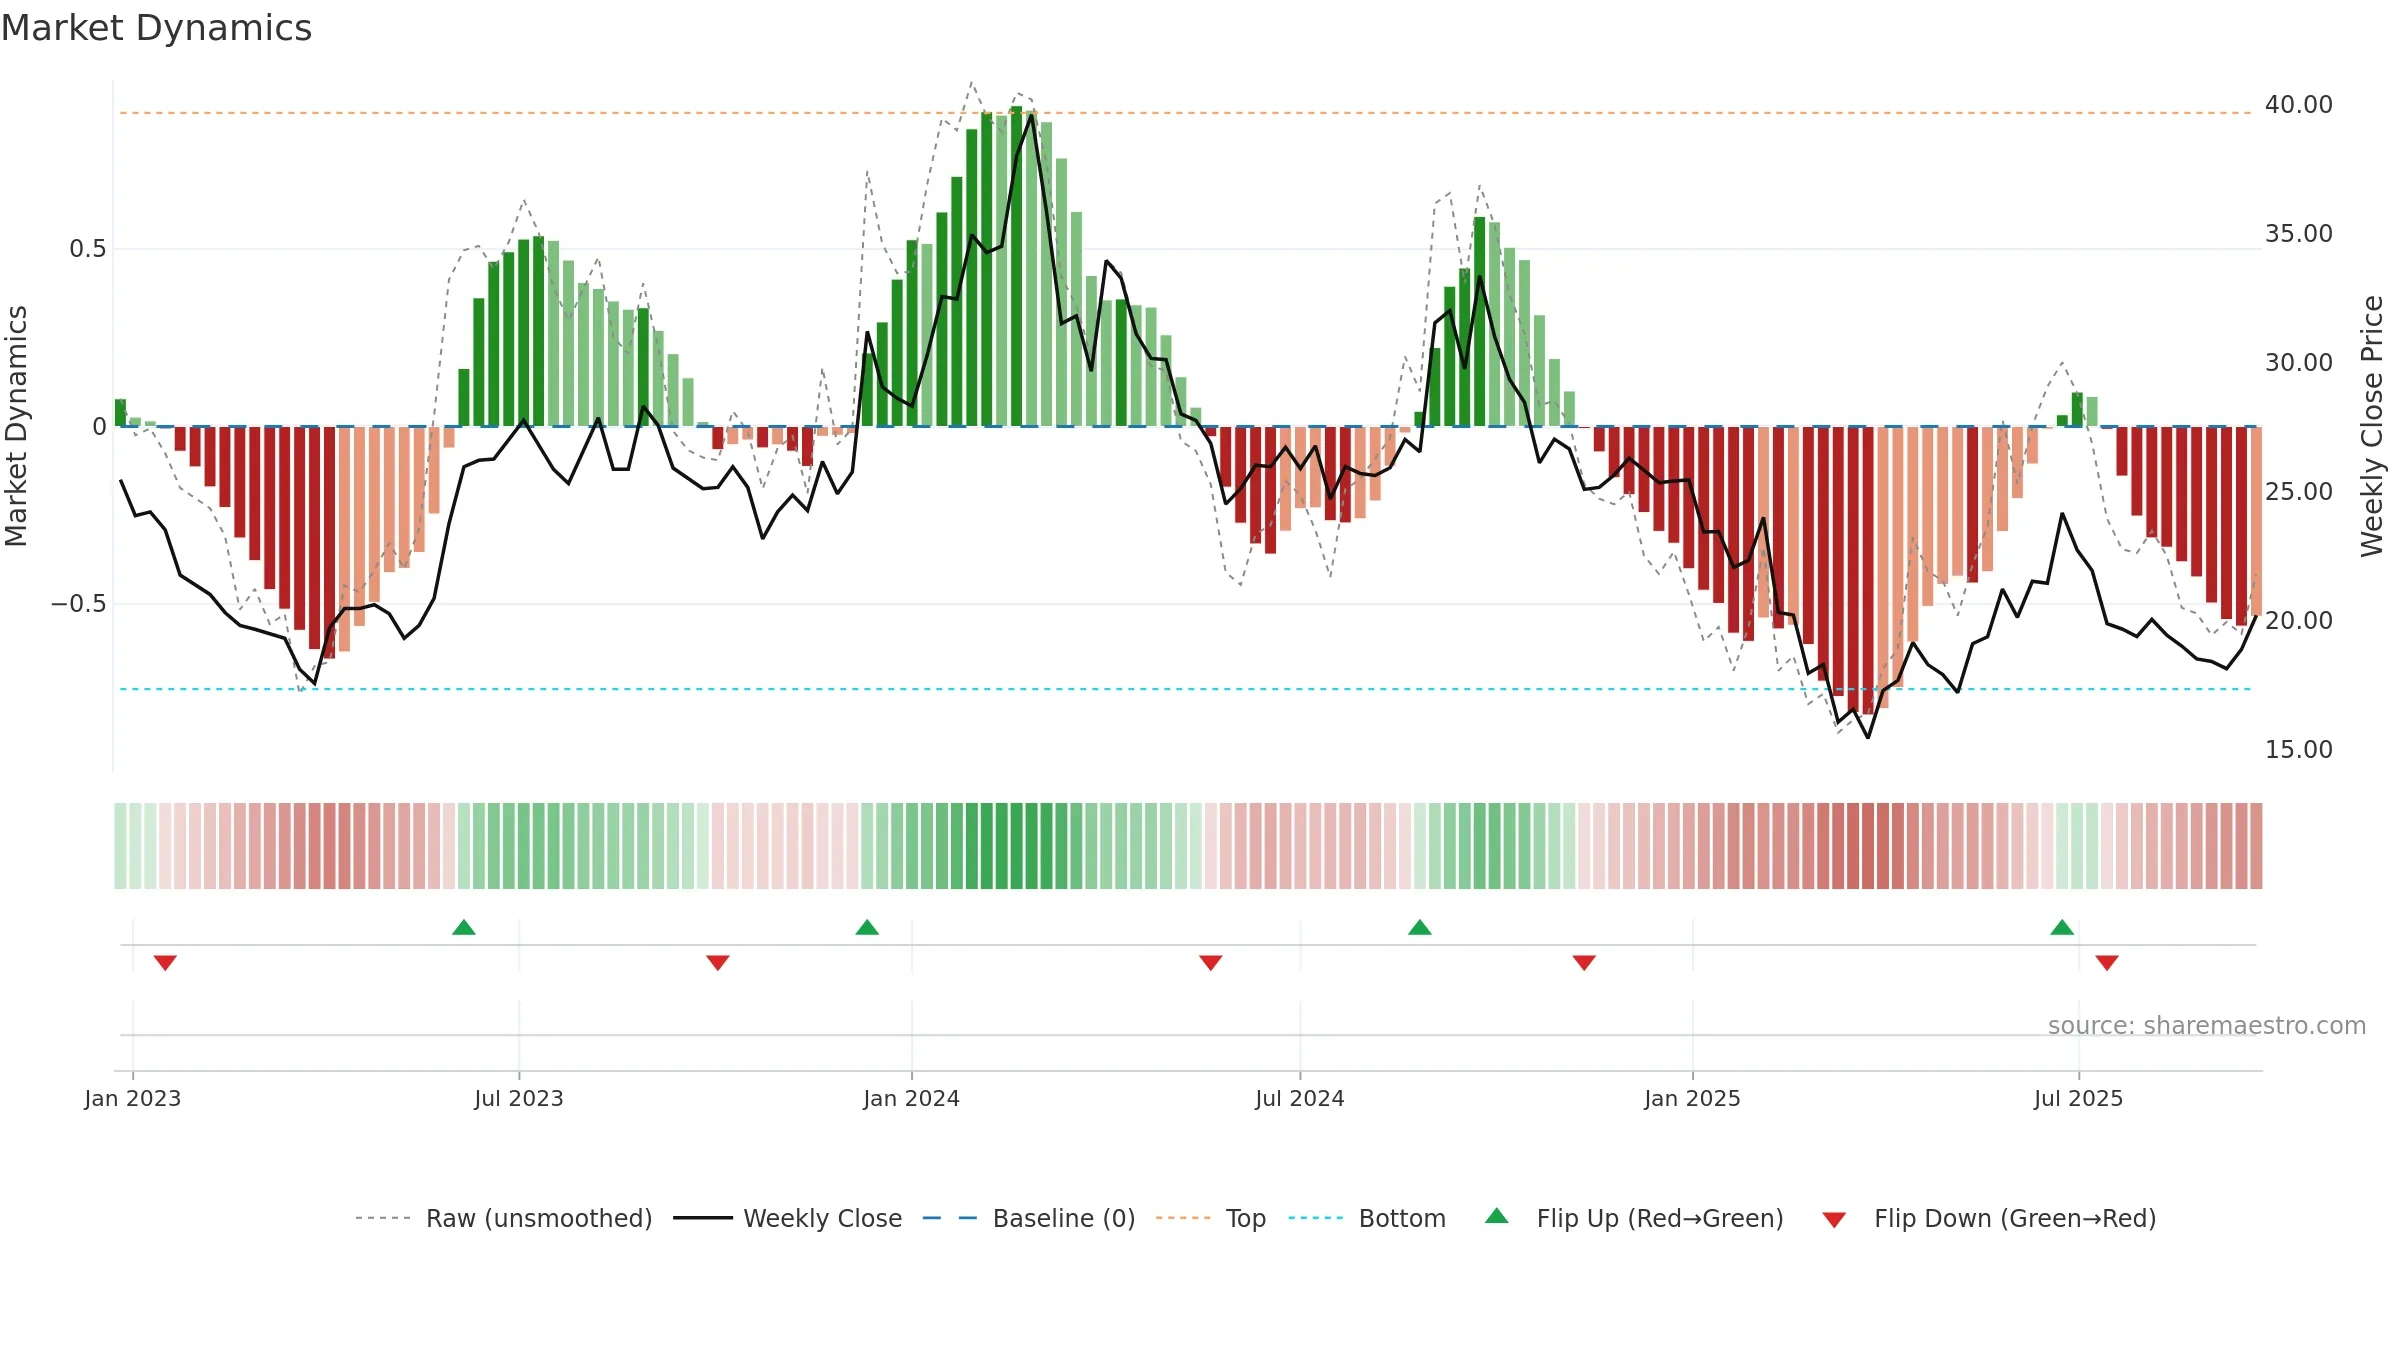This screenshot has width=2400, height=1350.
Task: Click the Jan 2024 axis label
Action: click(x=912, y=1098)
